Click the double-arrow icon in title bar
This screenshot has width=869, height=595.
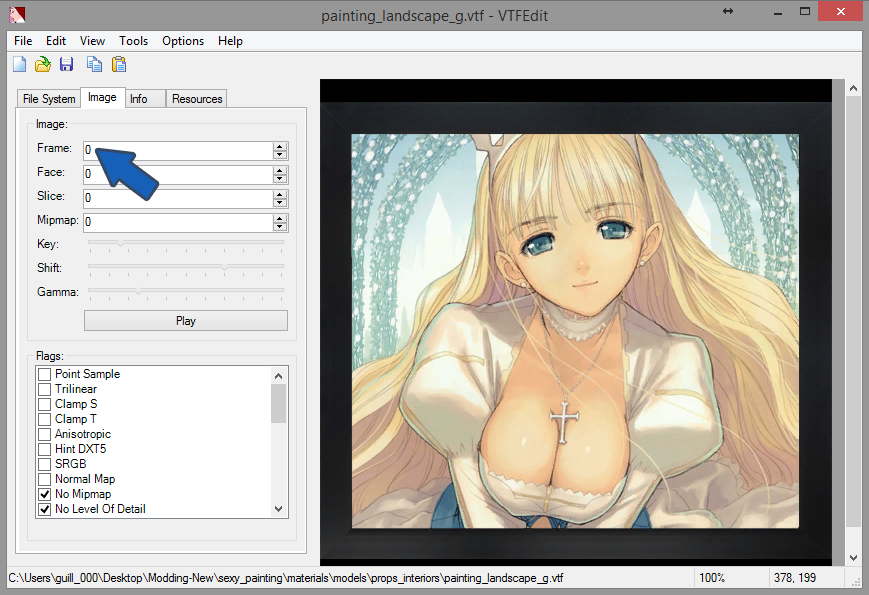(x=728, y=11)
